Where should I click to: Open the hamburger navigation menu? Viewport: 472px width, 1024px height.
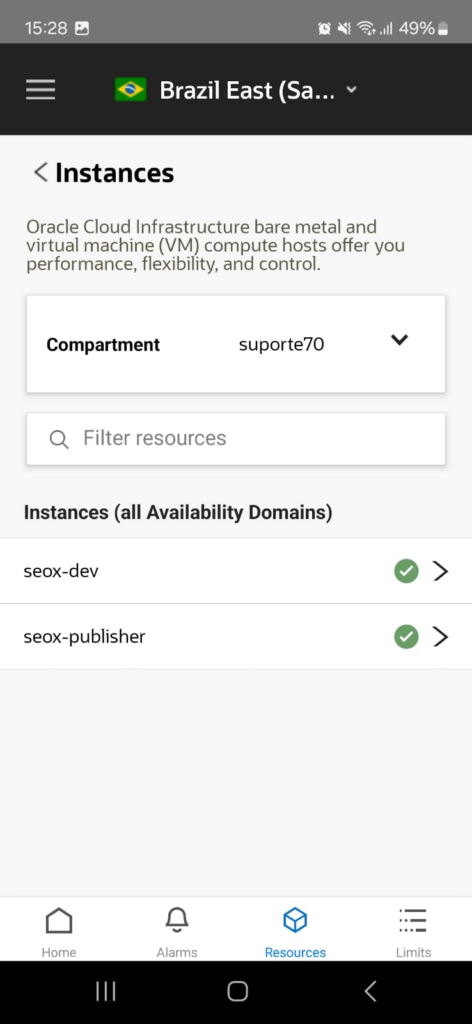pyautogui.click(x=40, y=89)
